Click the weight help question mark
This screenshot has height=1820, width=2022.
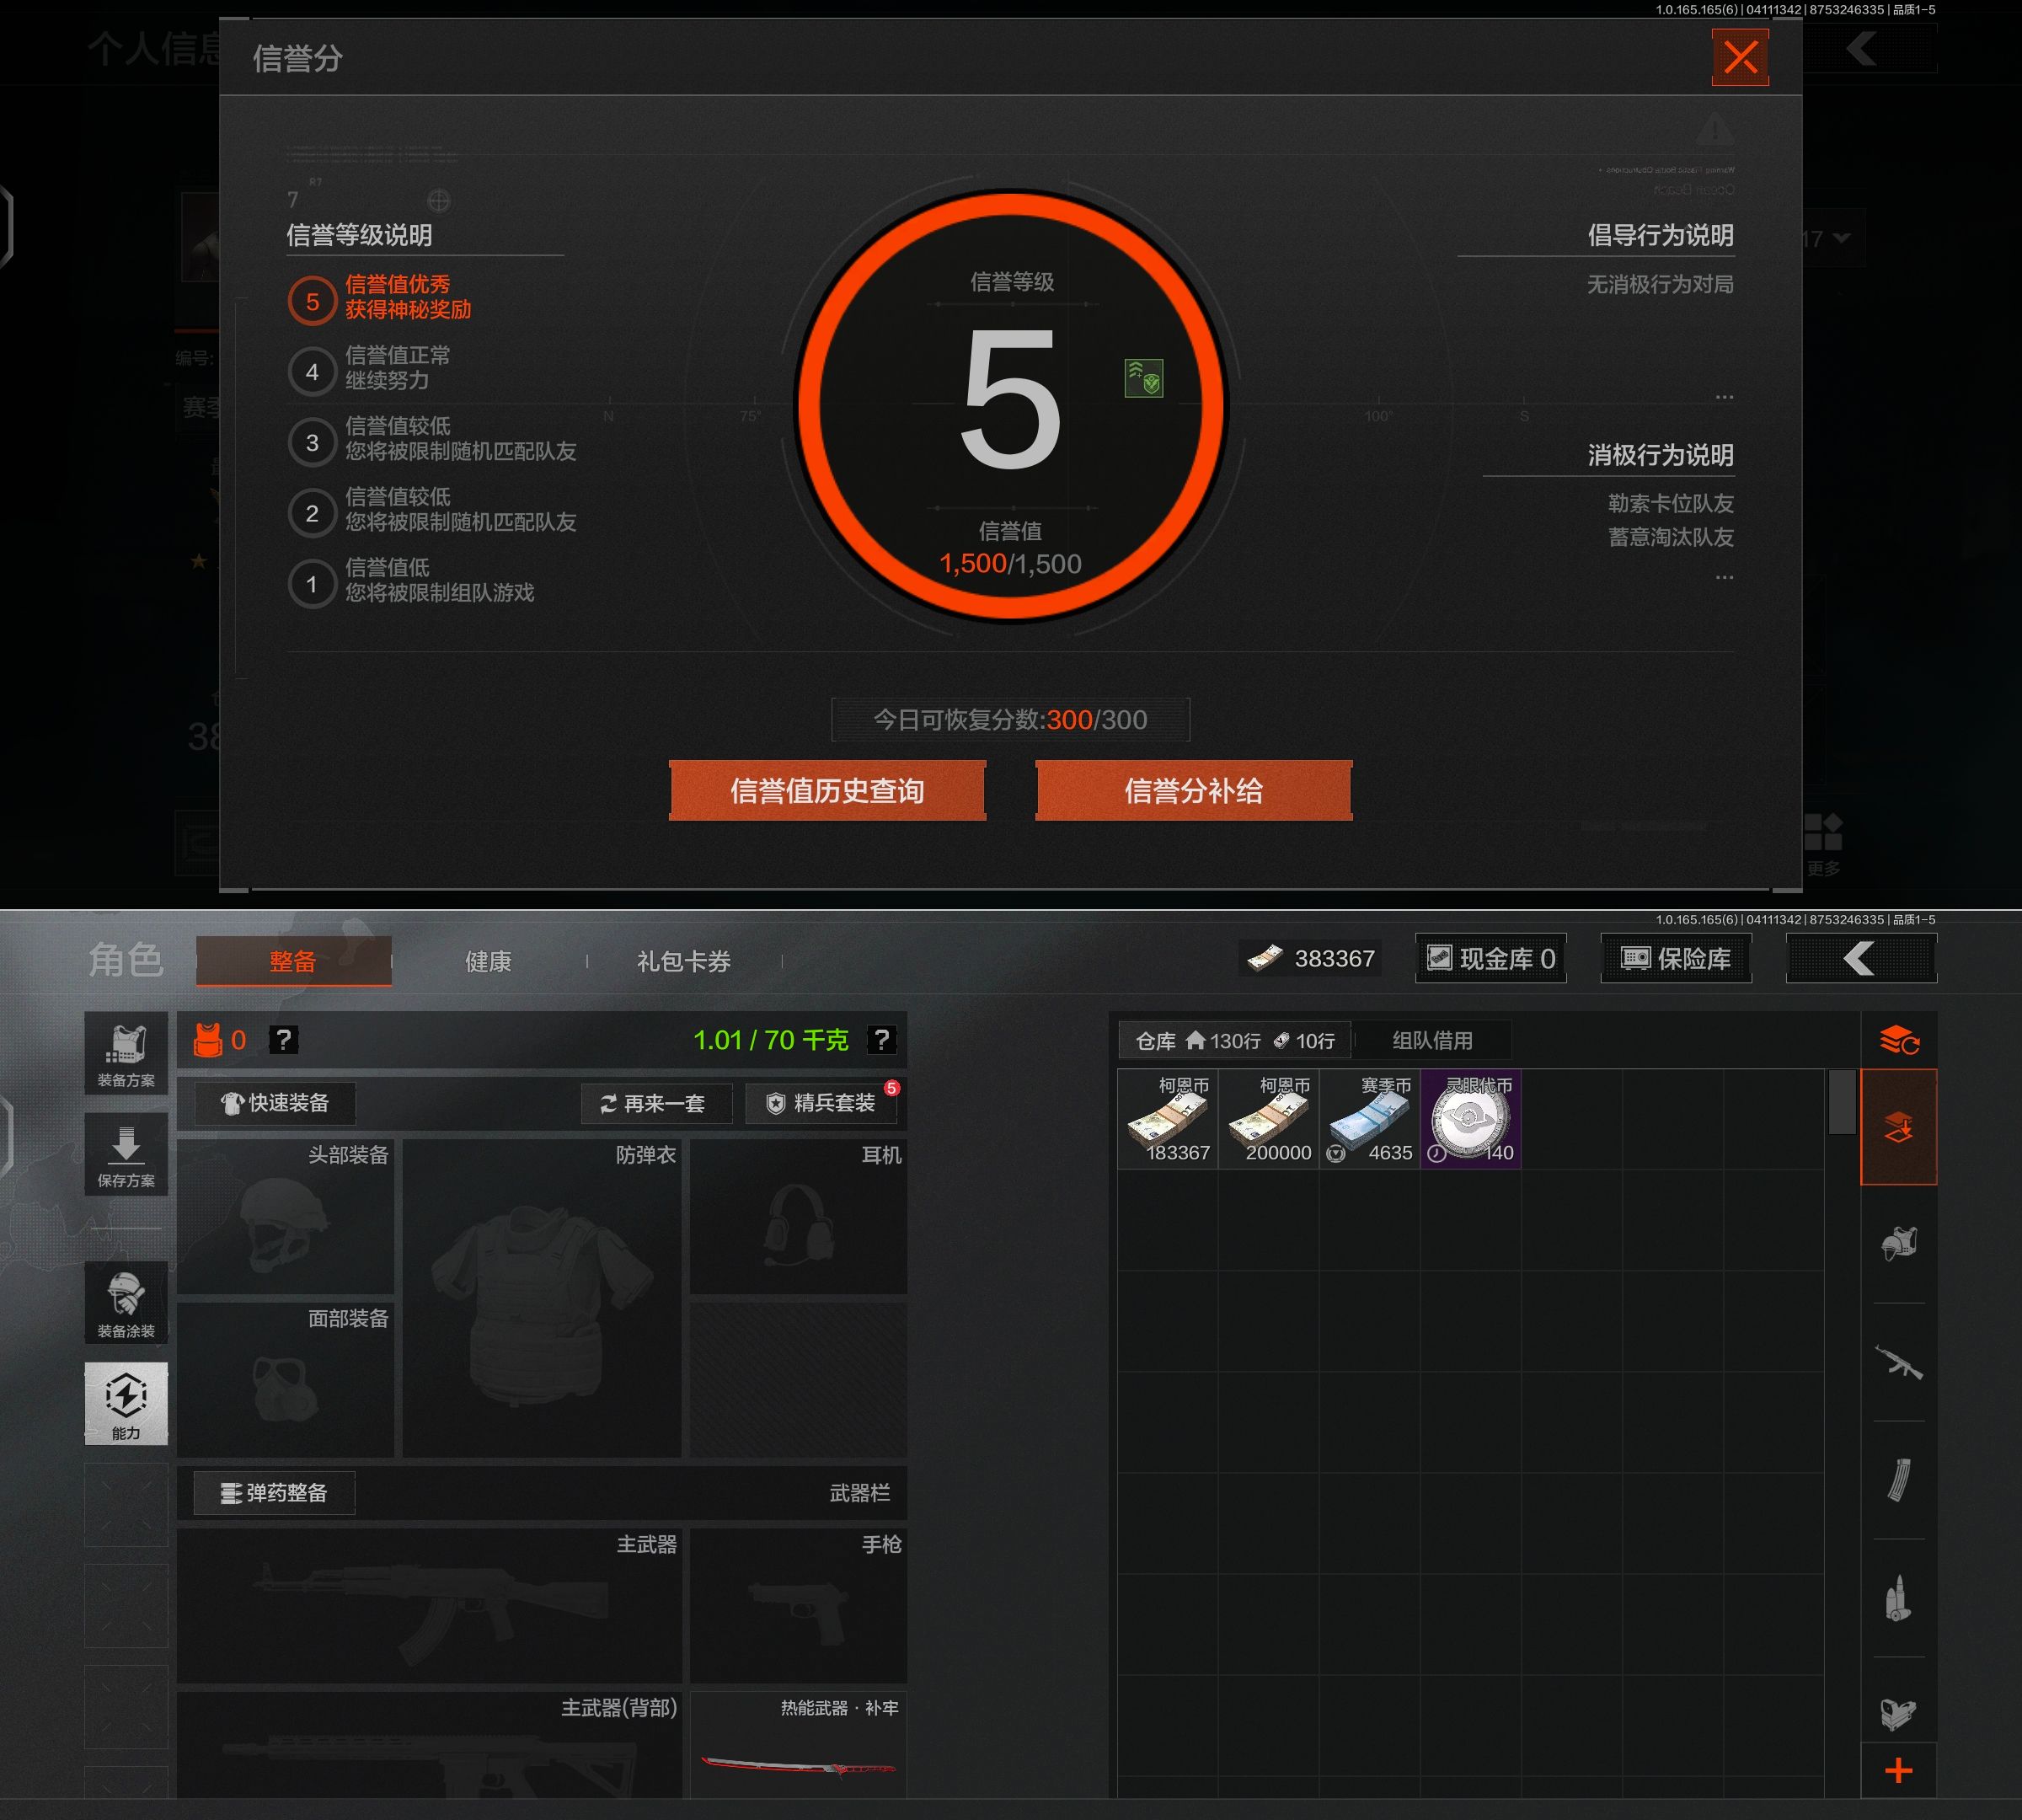click(x=881, y=1040)
